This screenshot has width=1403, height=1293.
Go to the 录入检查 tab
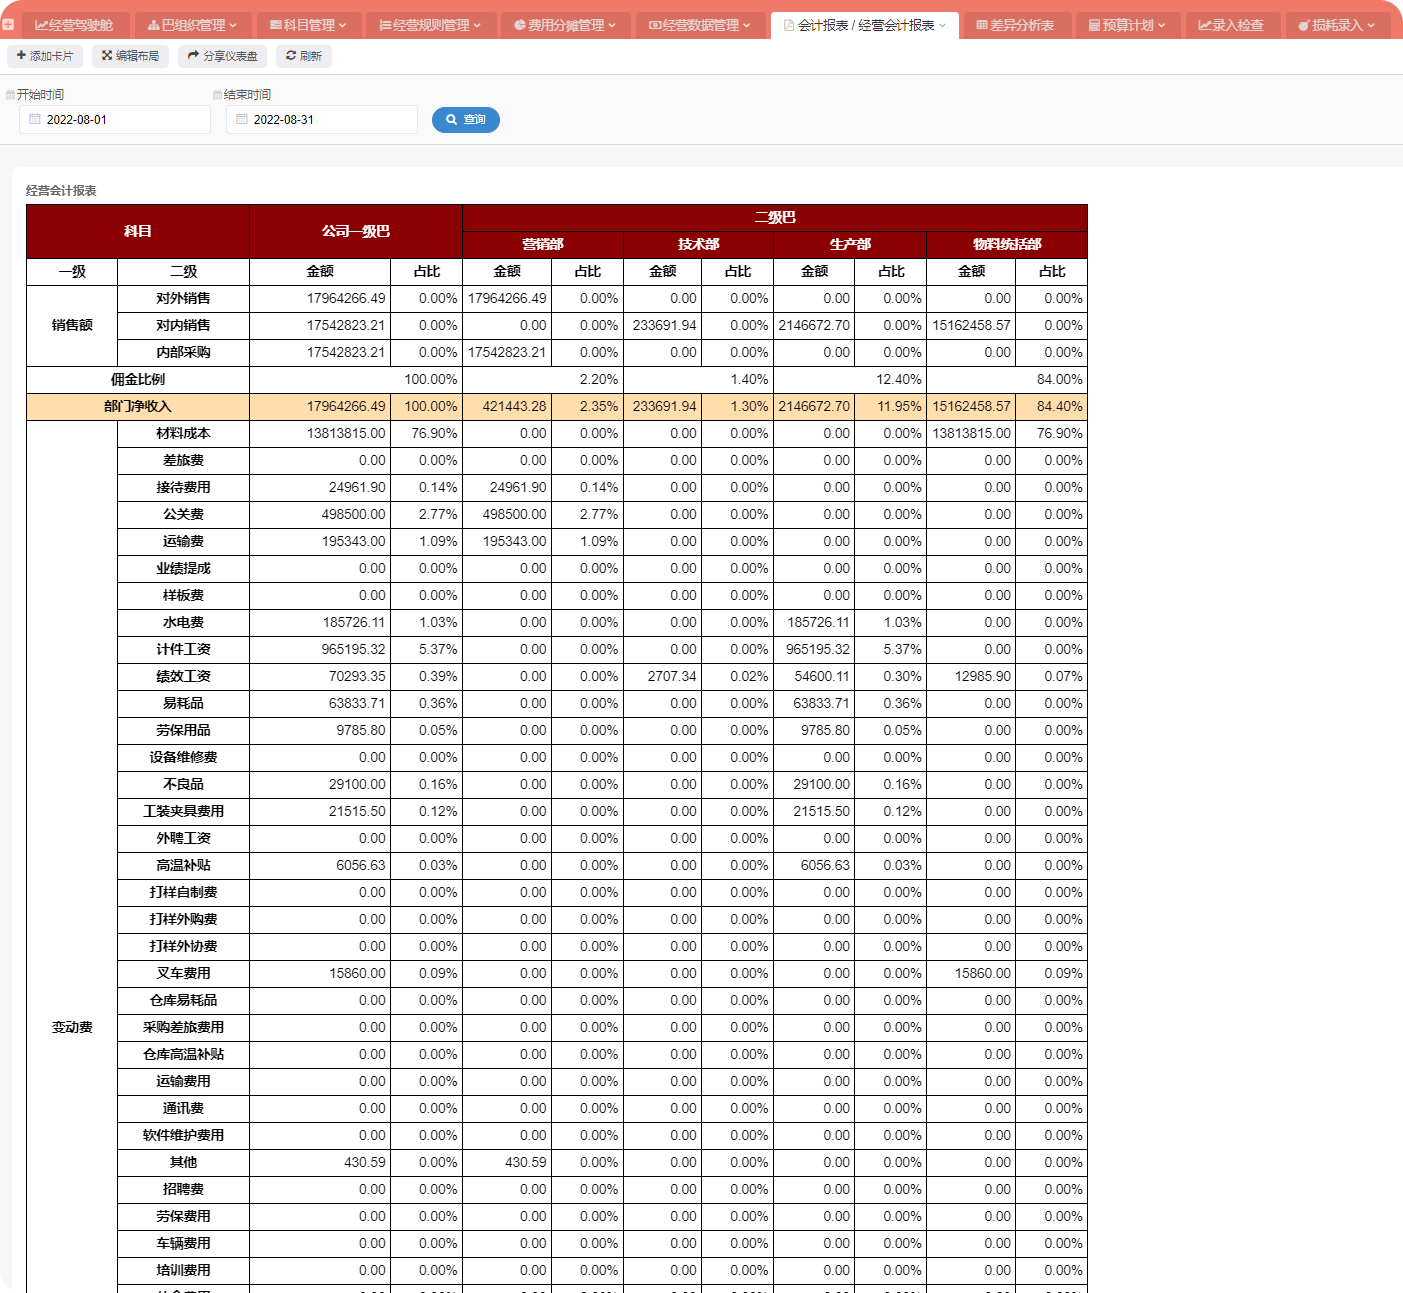1231,25
